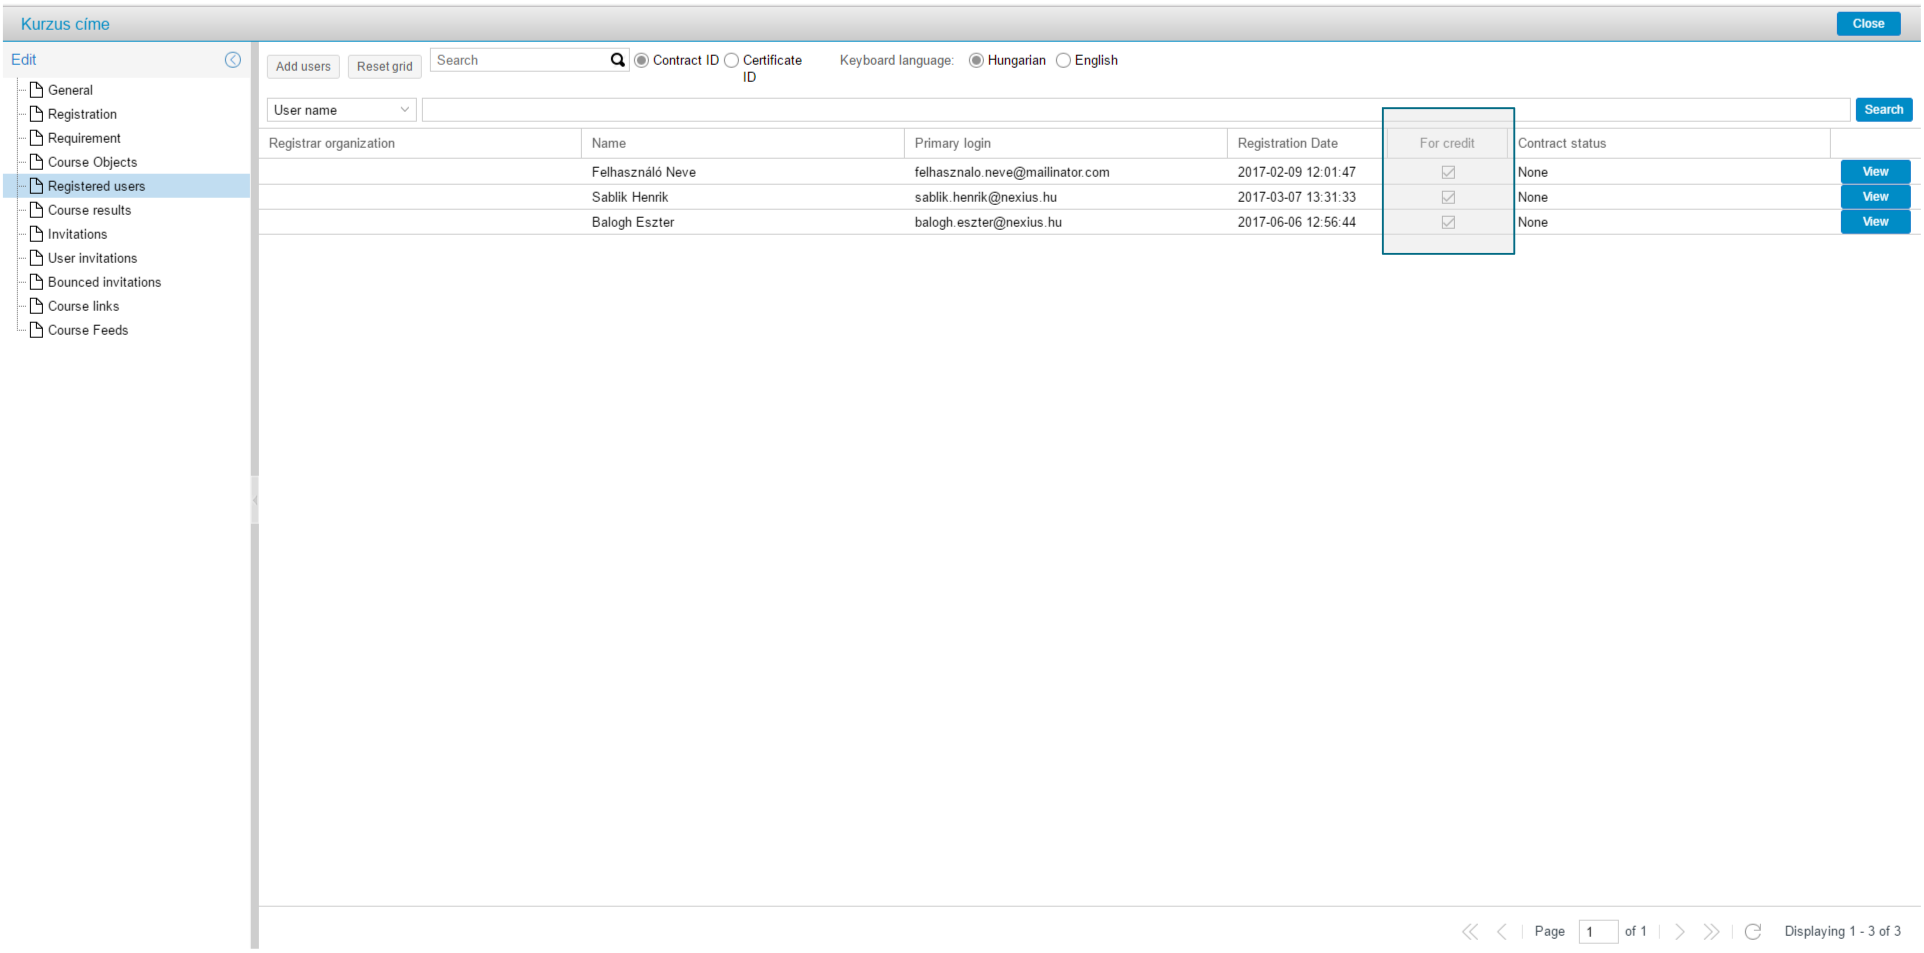This screenshot has width=1924, height=953.
Task: Select the Certificate ID radio button
Action: [x=732, y=61]
